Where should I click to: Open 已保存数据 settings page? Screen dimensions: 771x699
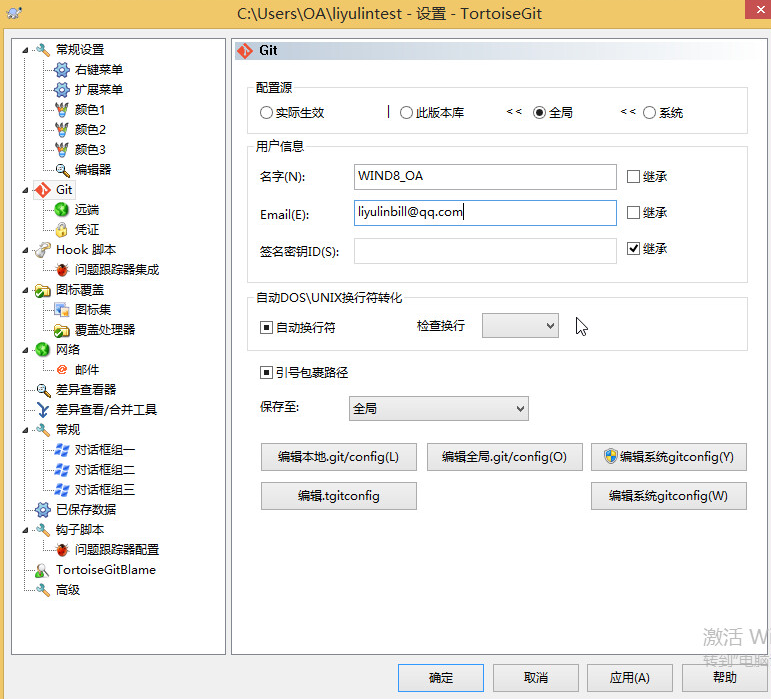pyautogui.click(x=86, y=510)
